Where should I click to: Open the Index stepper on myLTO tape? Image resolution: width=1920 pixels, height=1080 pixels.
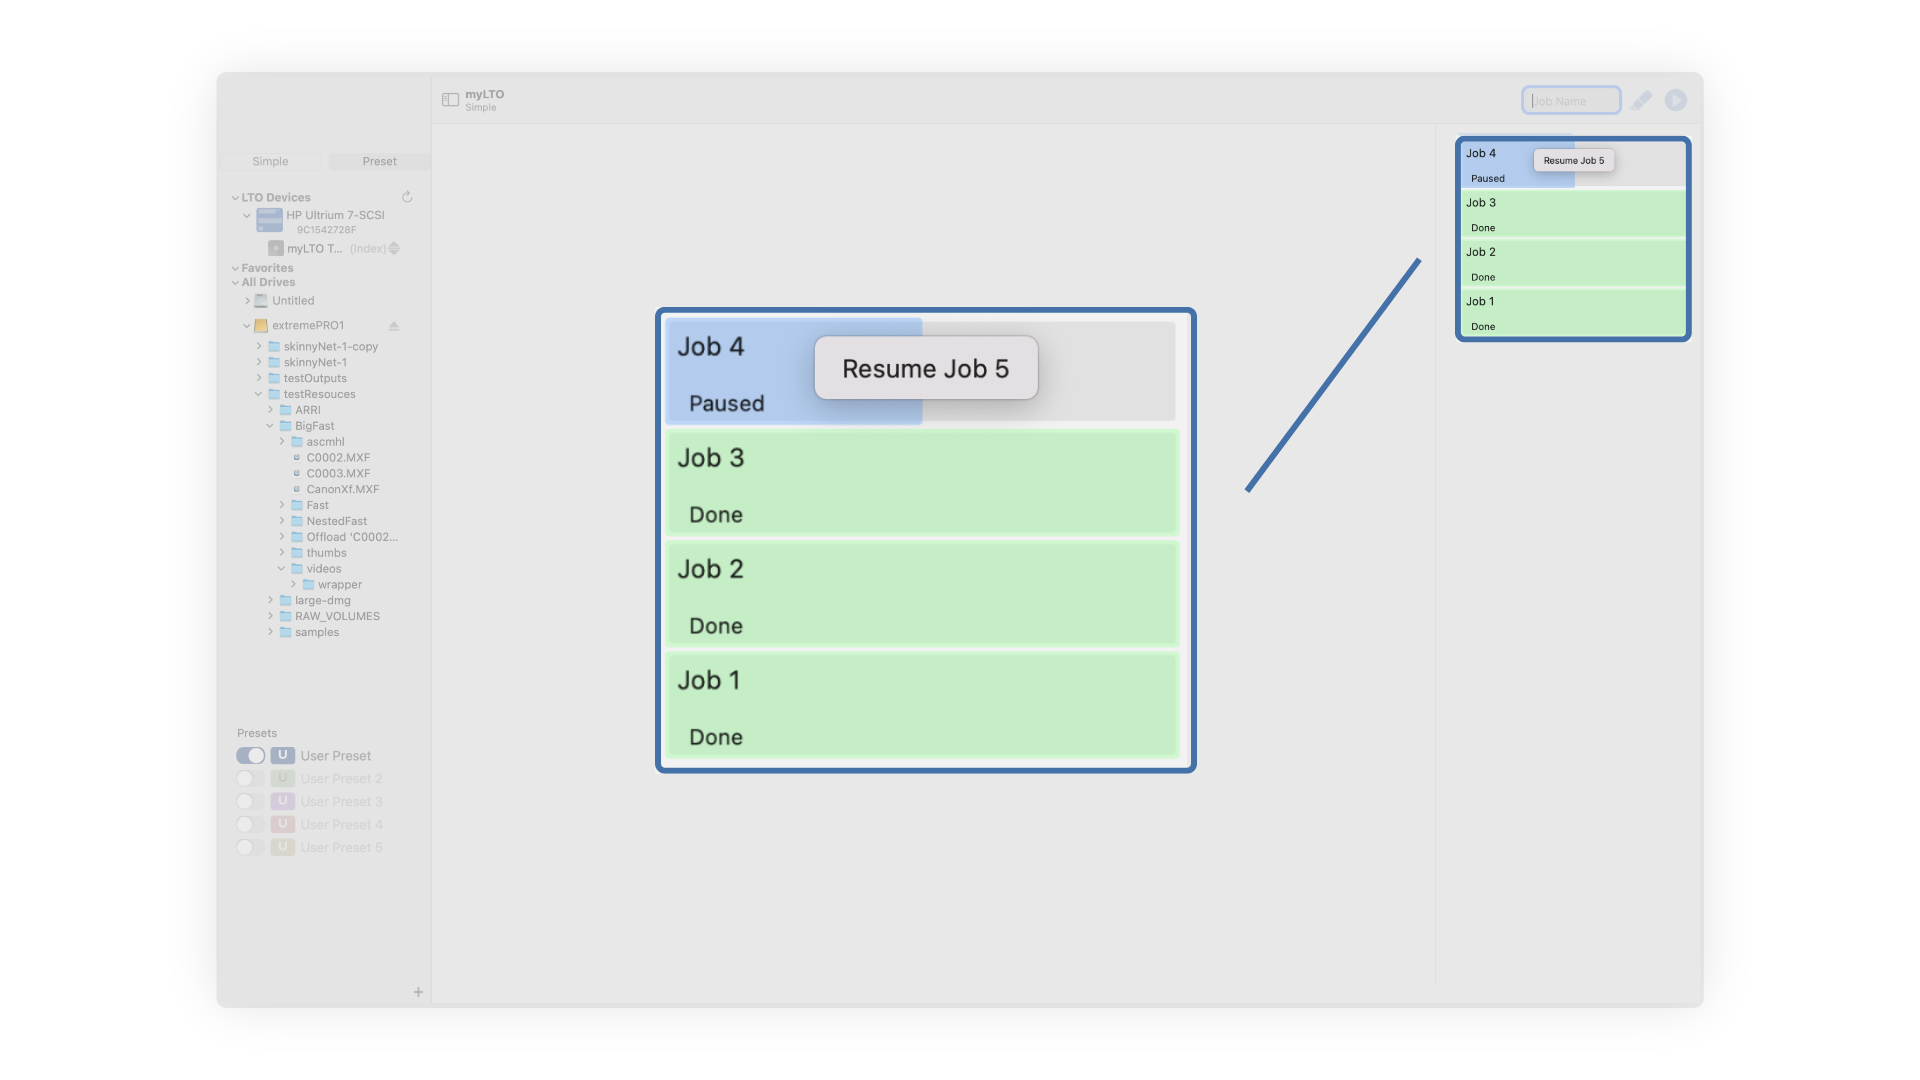394,249
